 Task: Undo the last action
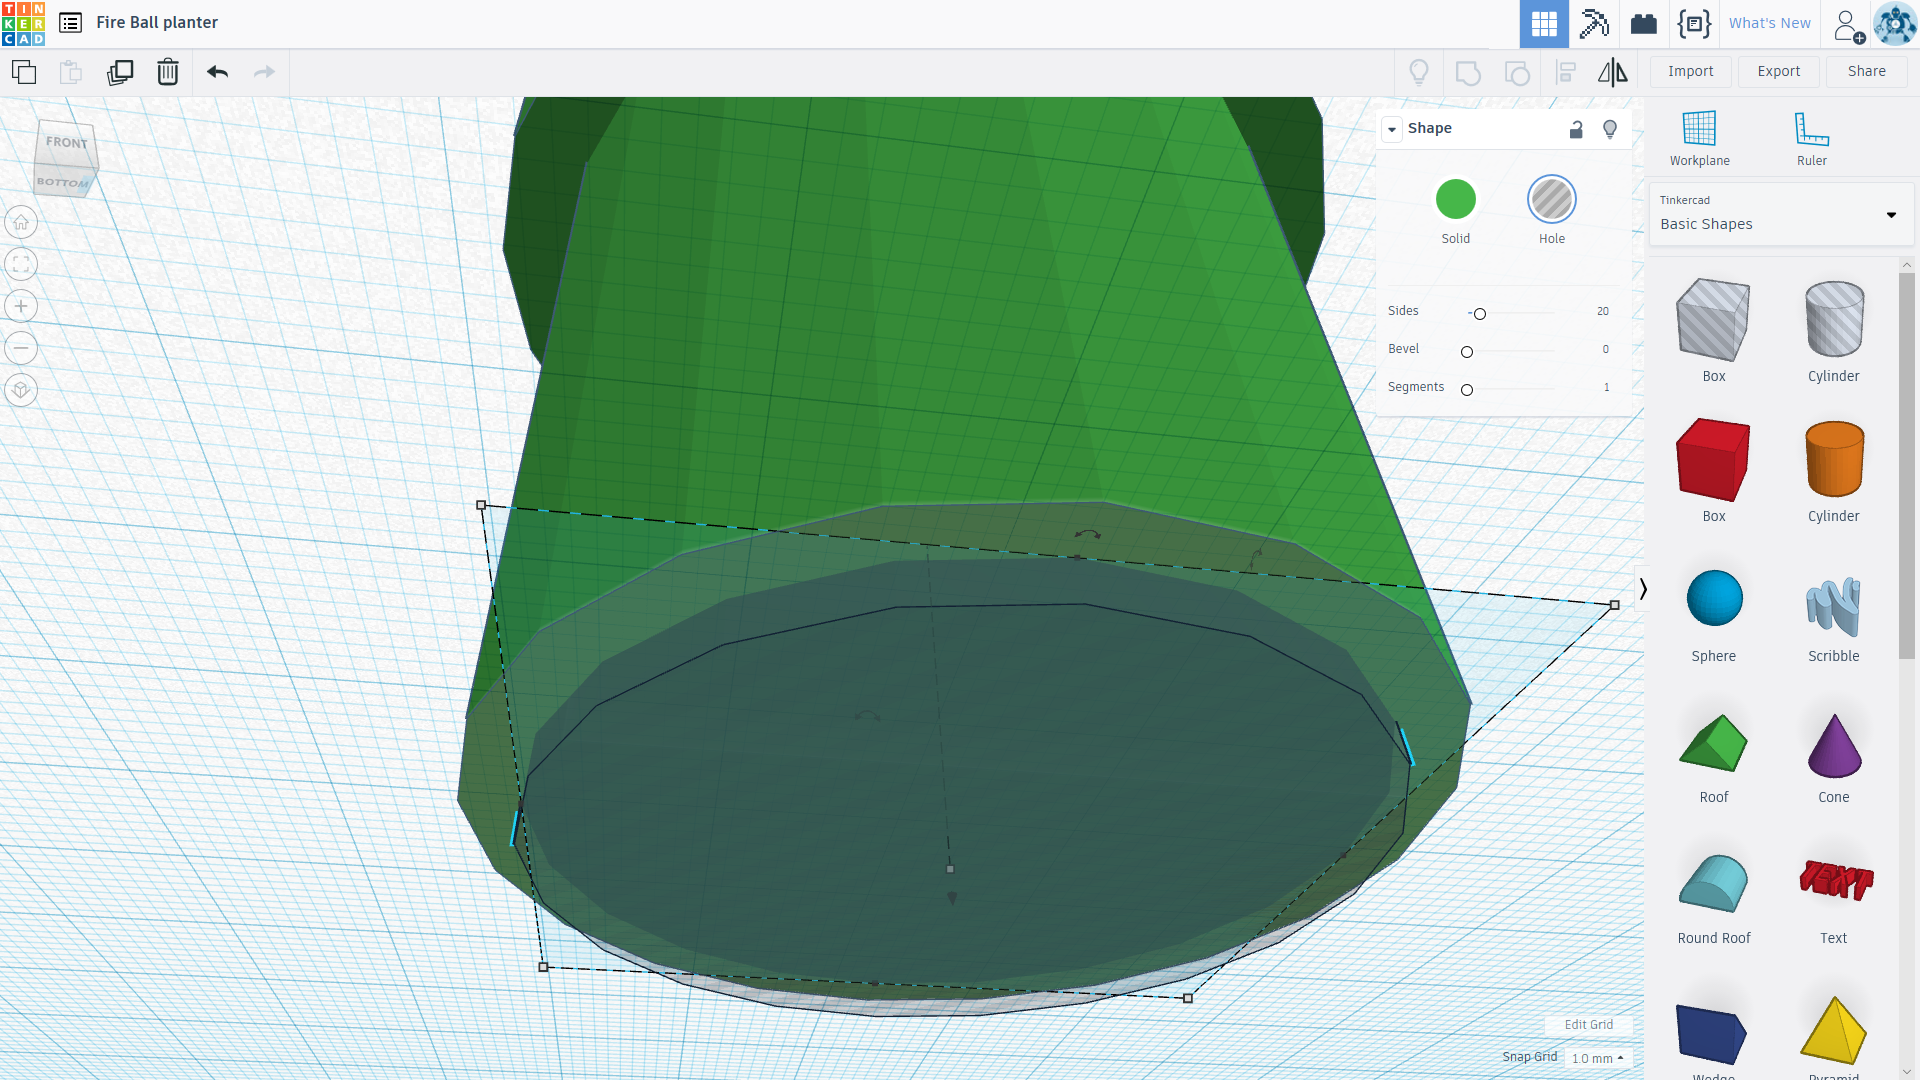[217, 72]
